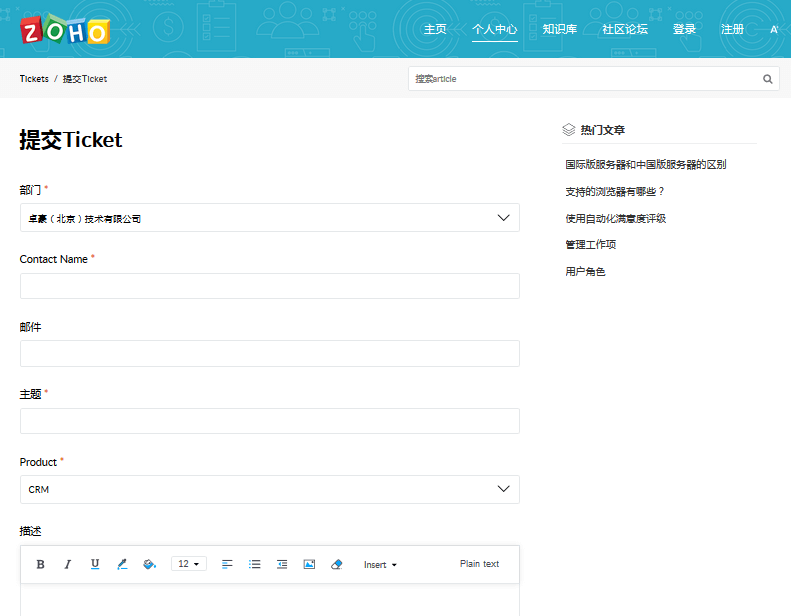Go to the 知识库 tab
Screen dimensions: 791x616
[x=559, y=29]
